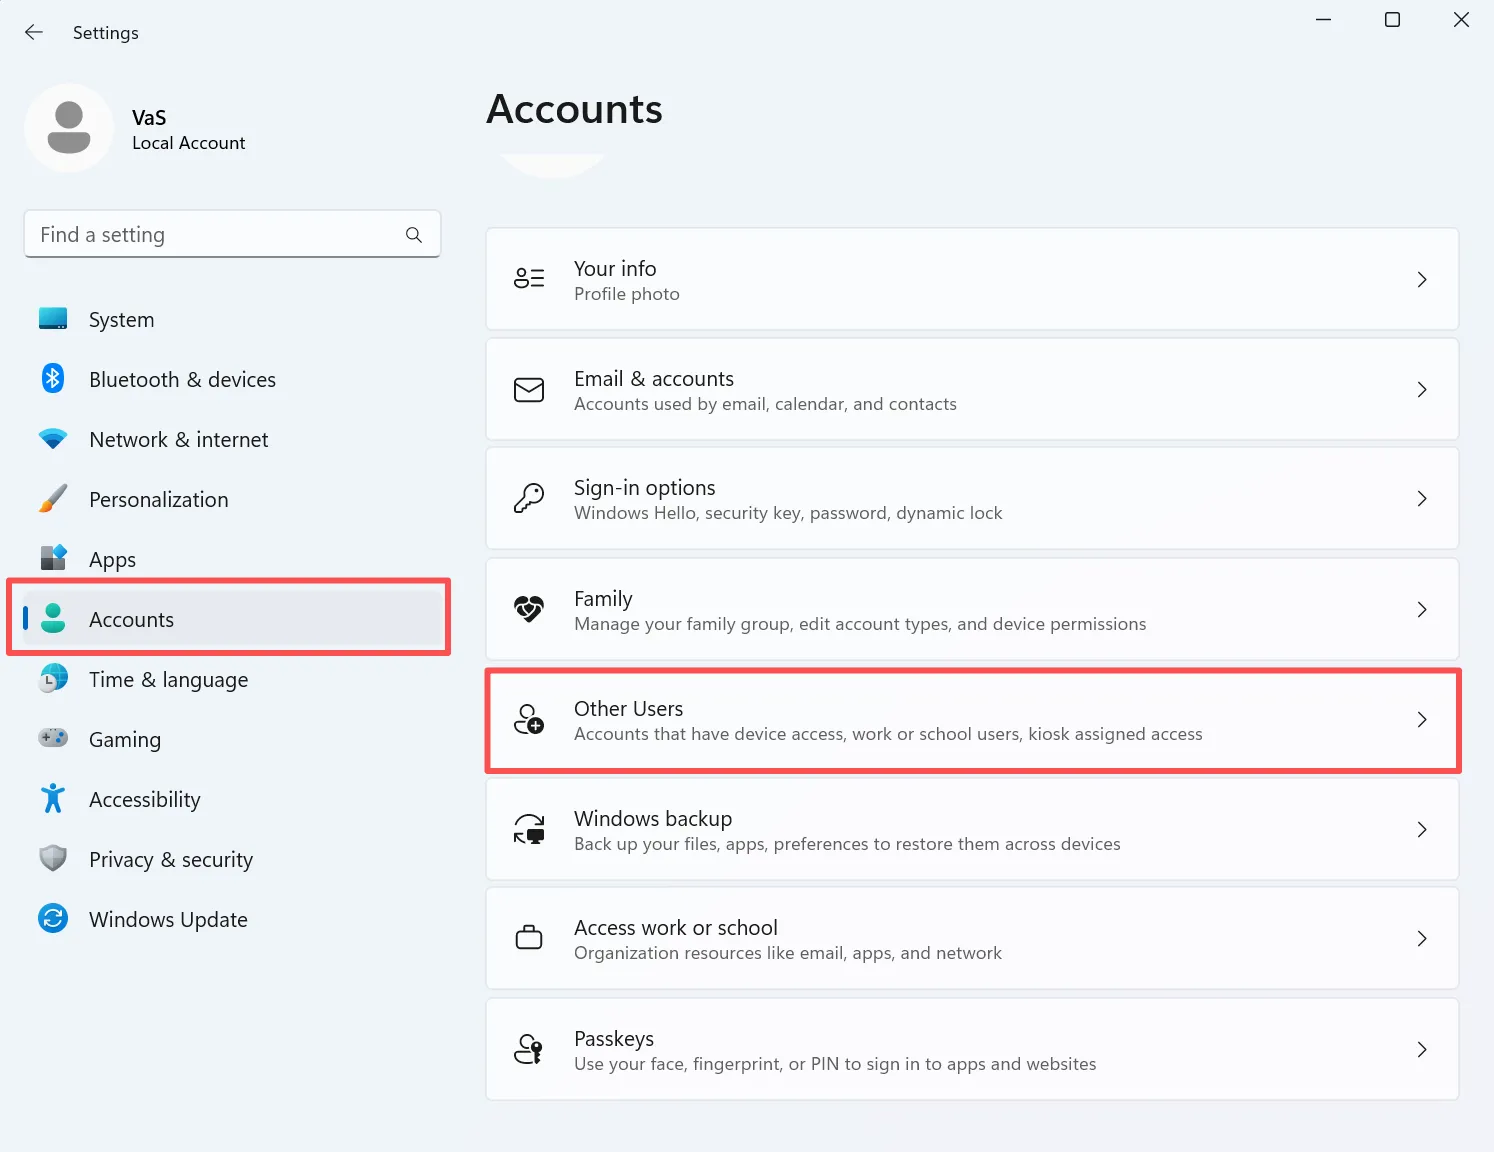Image resolution: width=1494 pixels, height=1152 pixels.
Task: Expand Windows backup chevron
Action: (x=1422, y=829)
